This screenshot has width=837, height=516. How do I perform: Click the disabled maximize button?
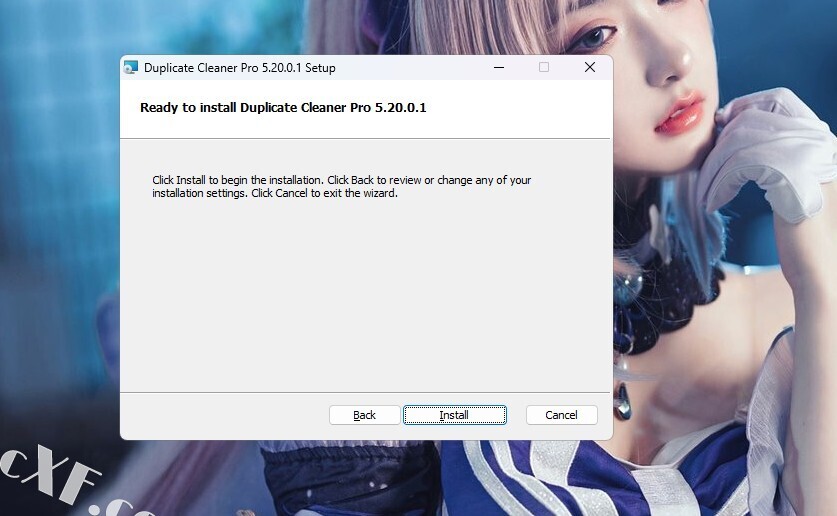(x=544, y=67)
